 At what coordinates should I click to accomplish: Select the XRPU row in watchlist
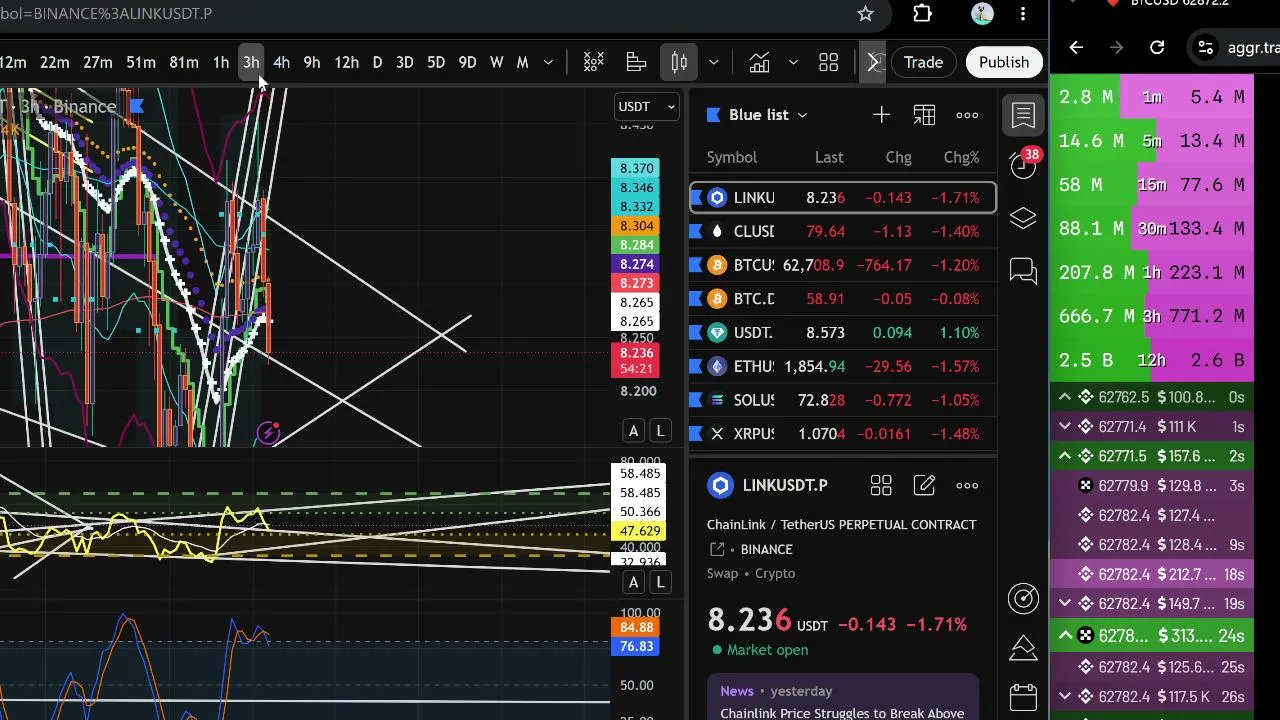843,434
